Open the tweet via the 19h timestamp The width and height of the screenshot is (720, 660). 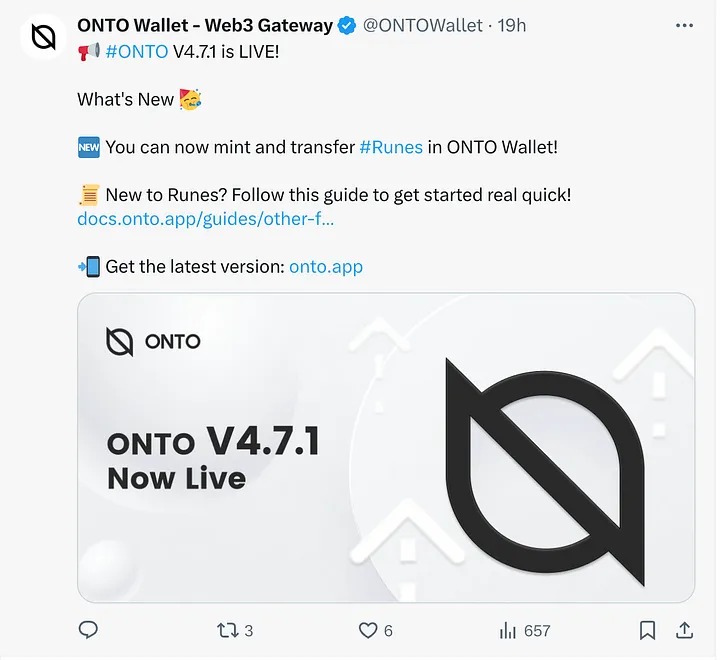pos(512,26)
